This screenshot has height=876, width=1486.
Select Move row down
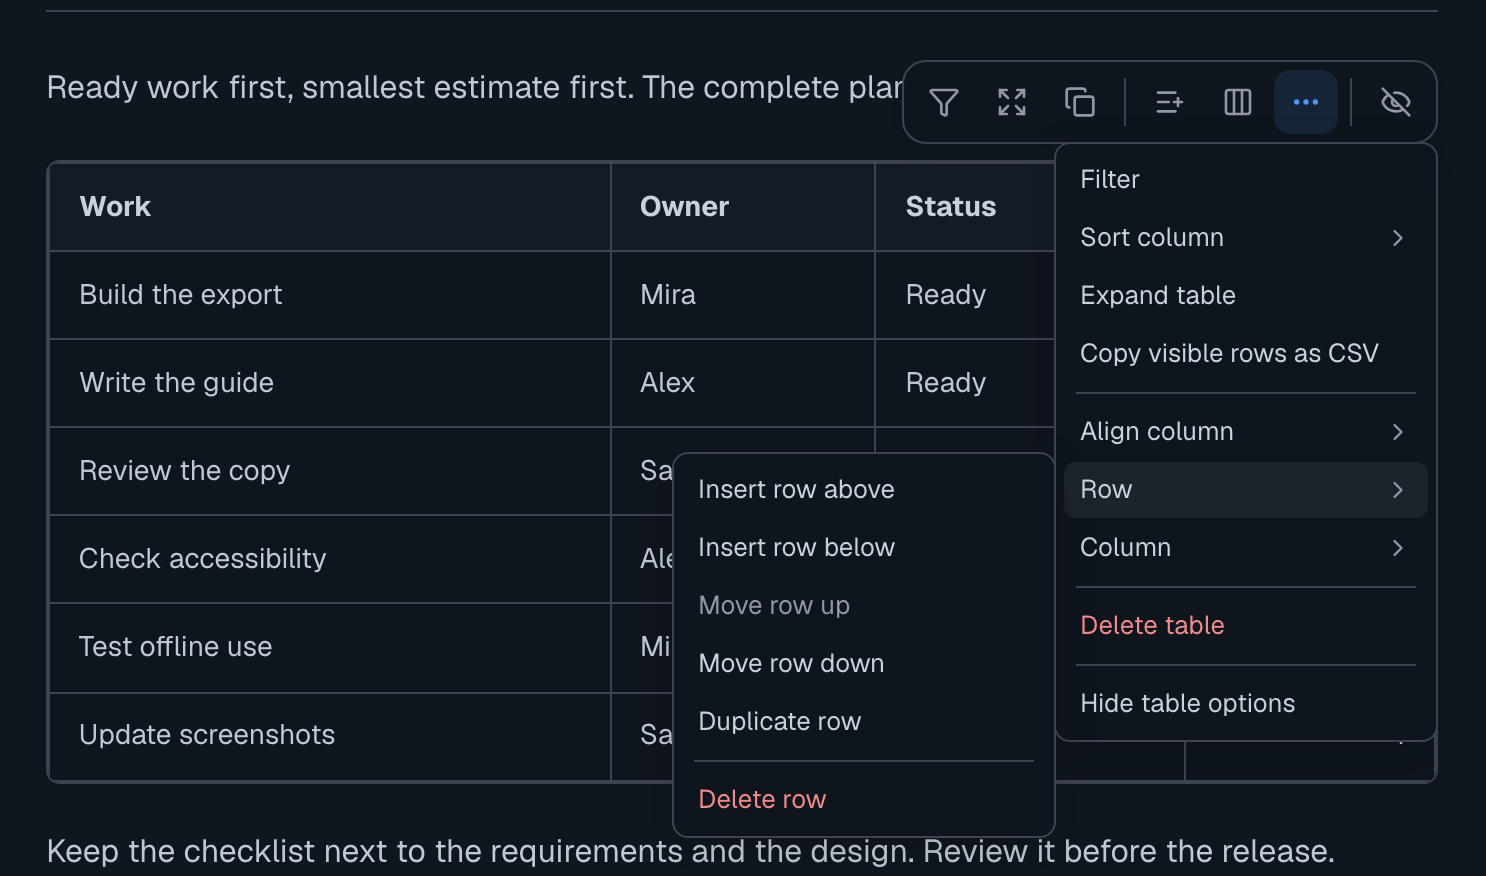point(864,664)
